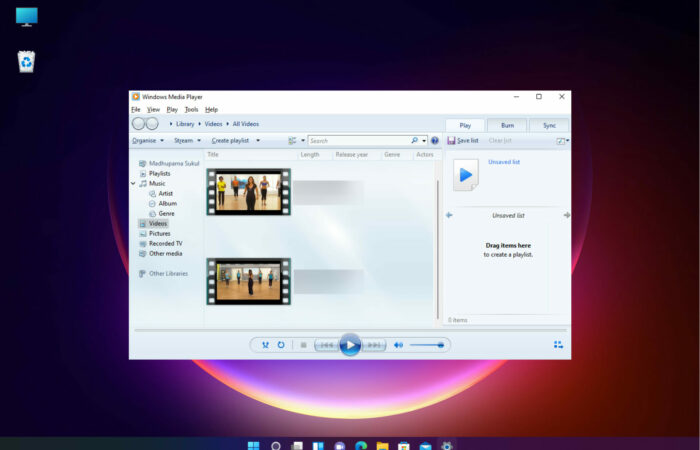Open the Help menu
Screen dimensions: 700x450
point(211,109)
